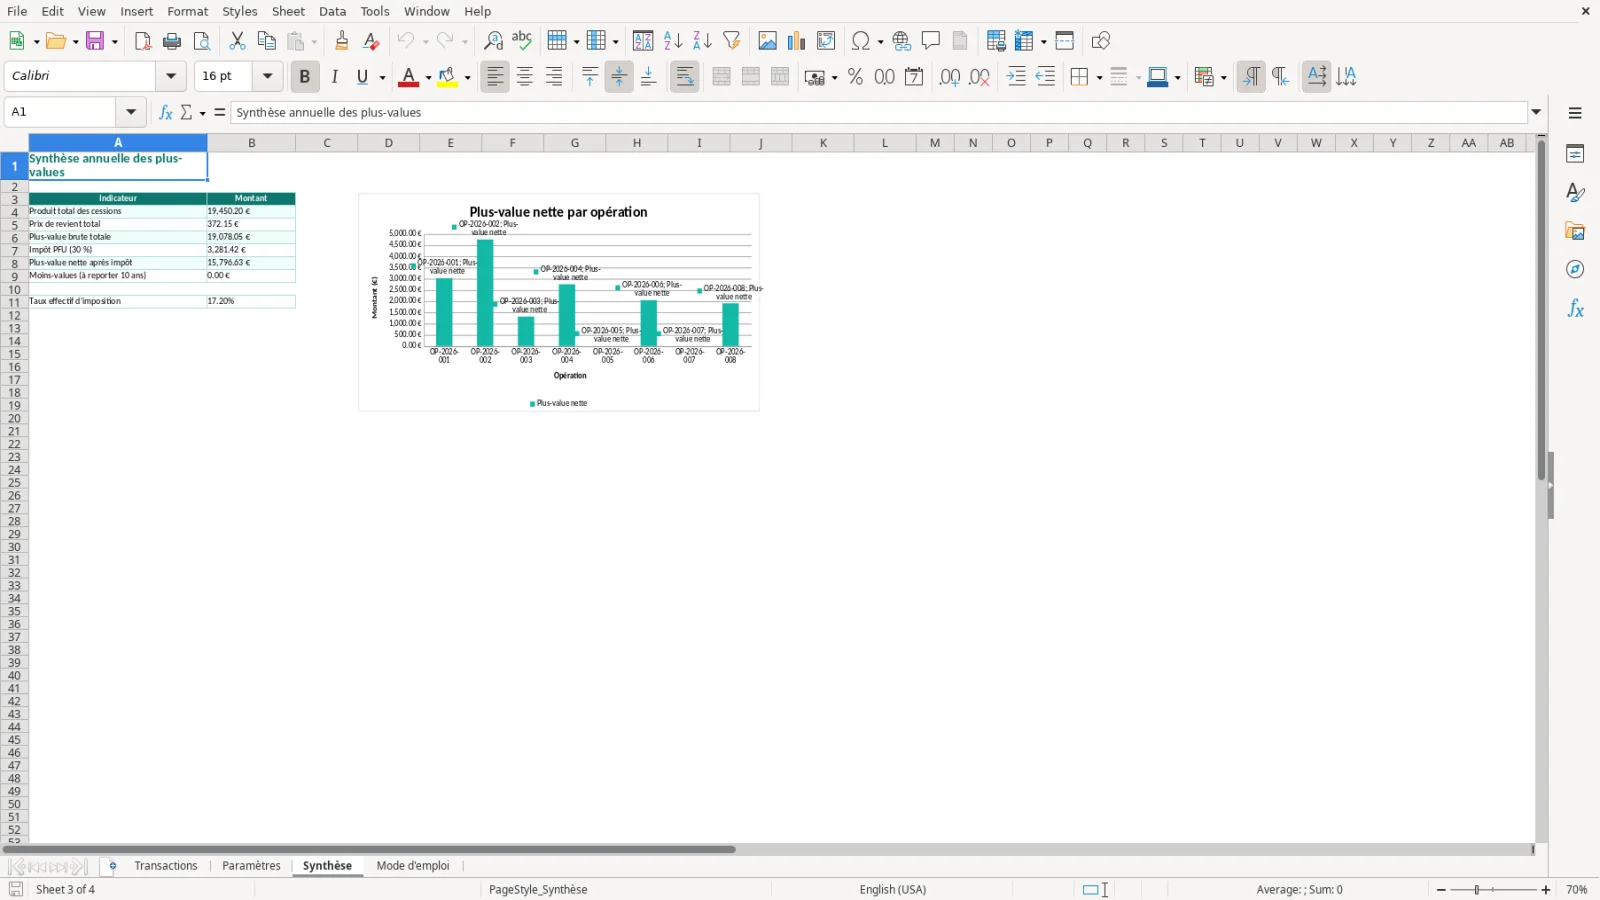Open the Format menu

[188, 11]
